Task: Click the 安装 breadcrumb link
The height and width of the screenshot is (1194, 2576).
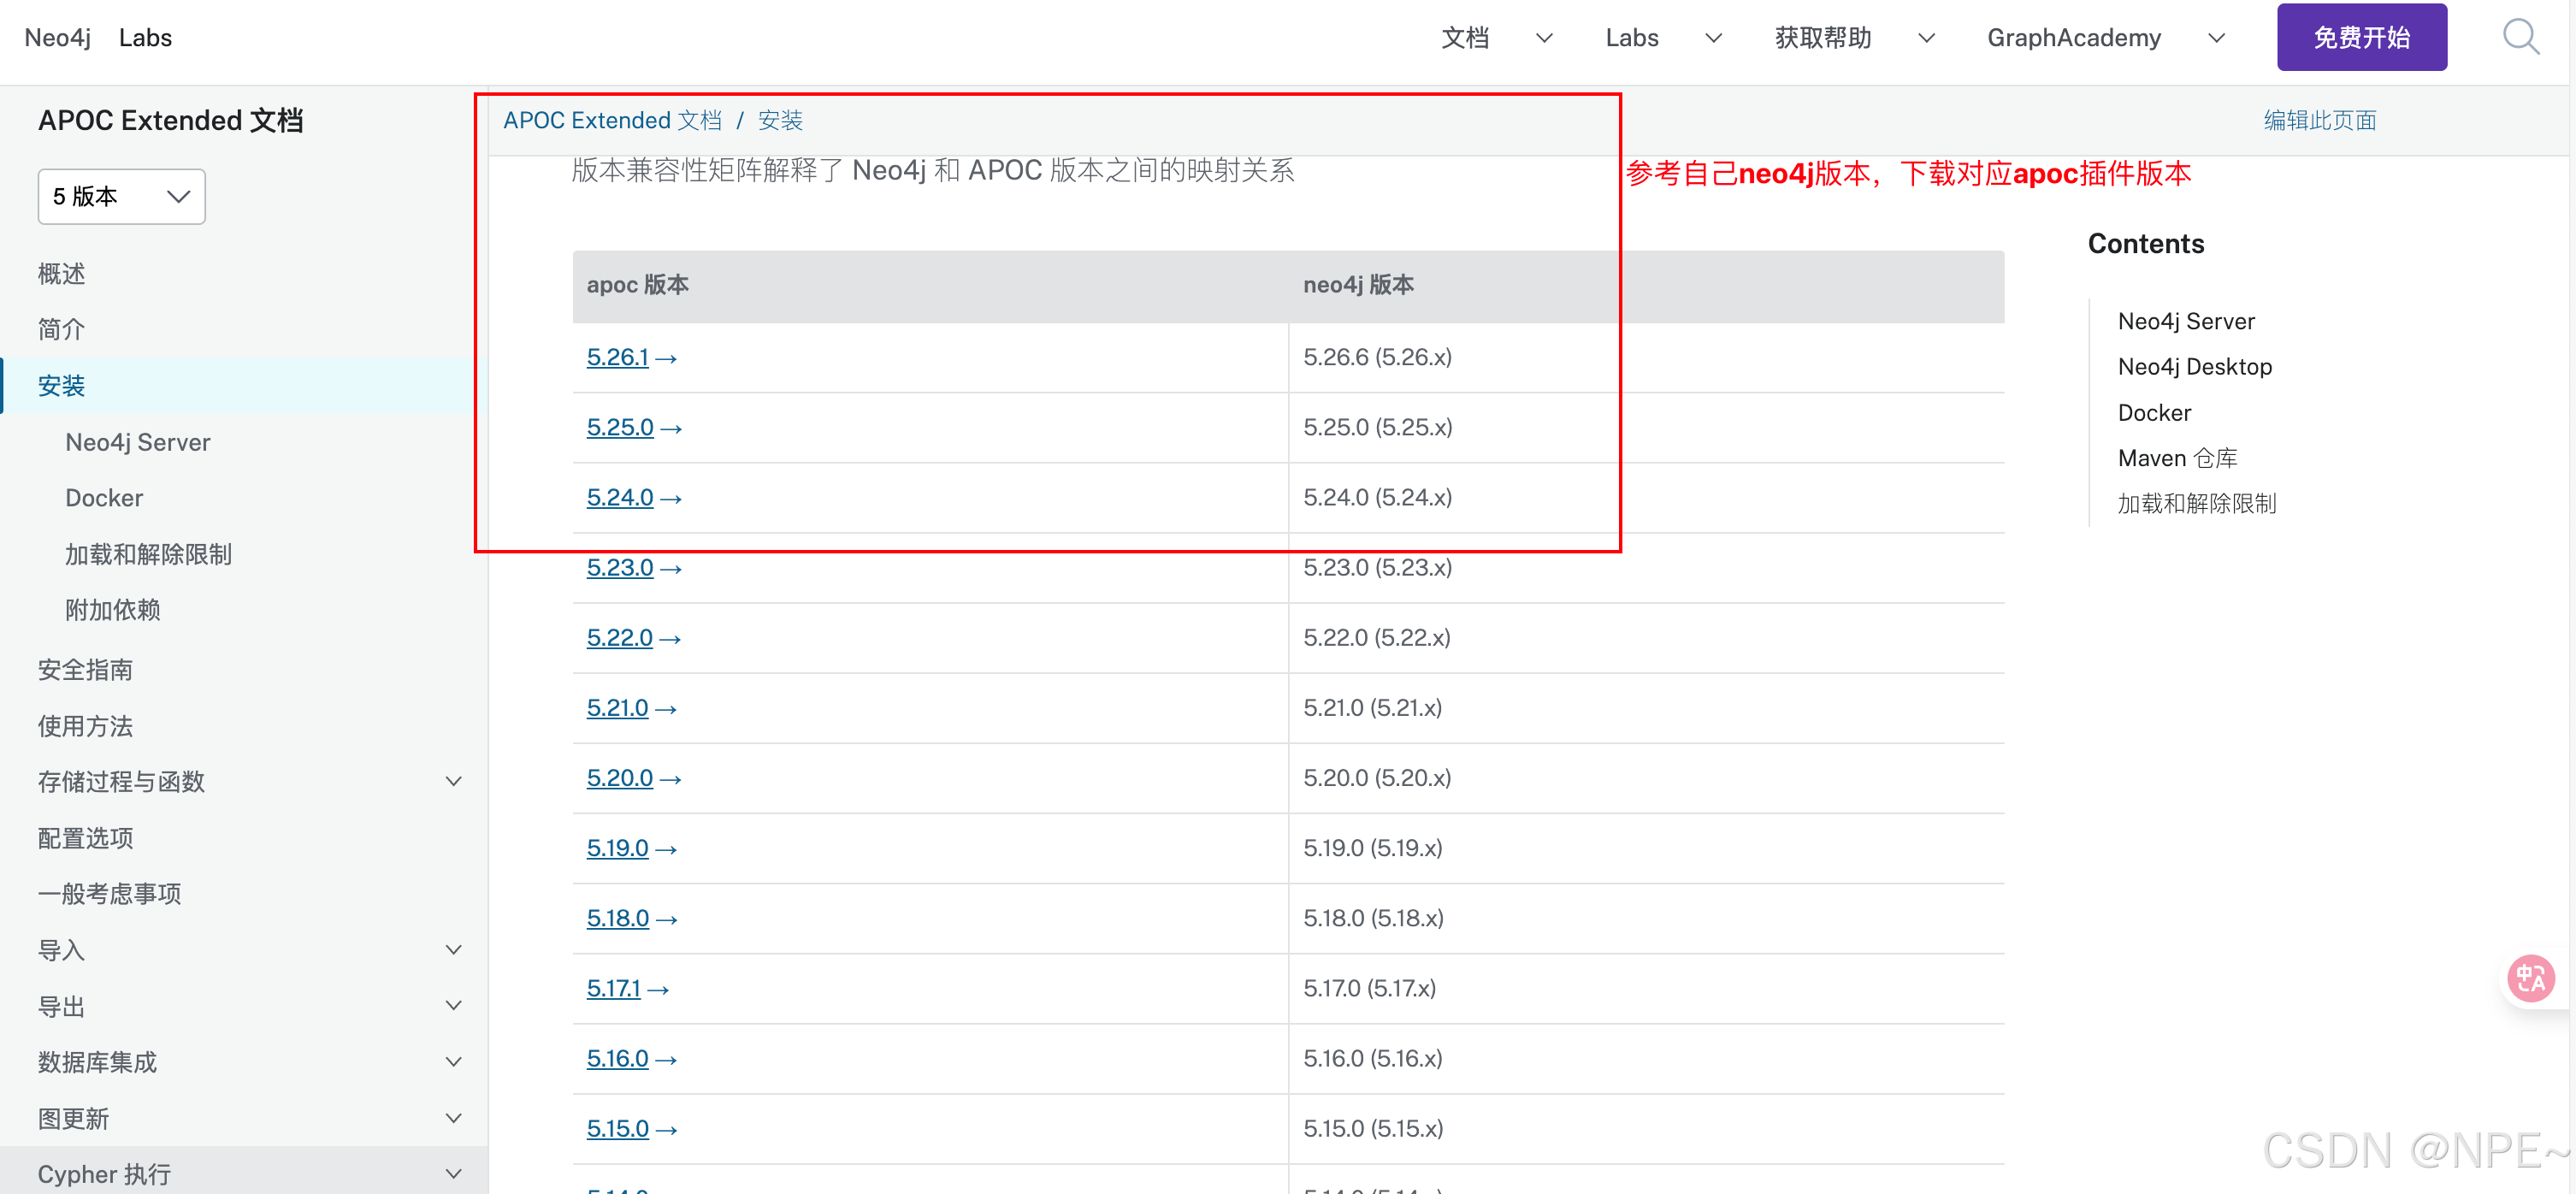Action: [780, 120]
